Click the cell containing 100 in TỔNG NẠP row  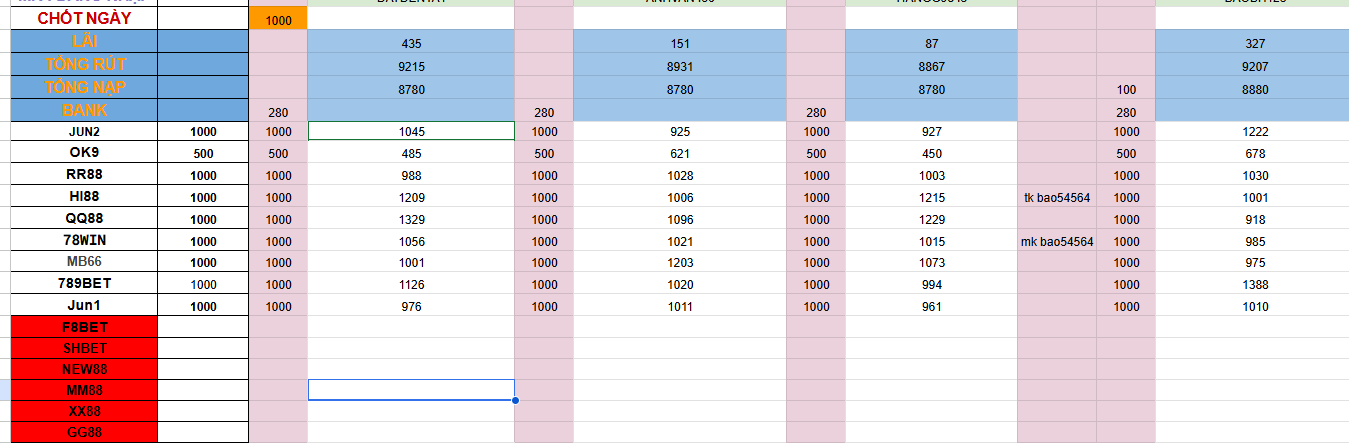[x=1126, y=89]
